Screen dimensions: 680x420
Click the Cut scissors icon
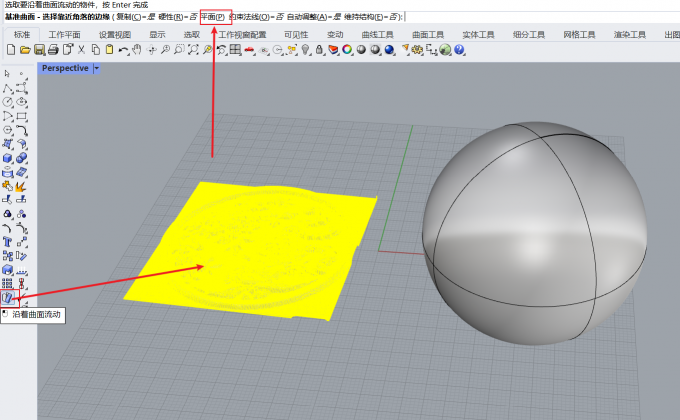point(81,50)
